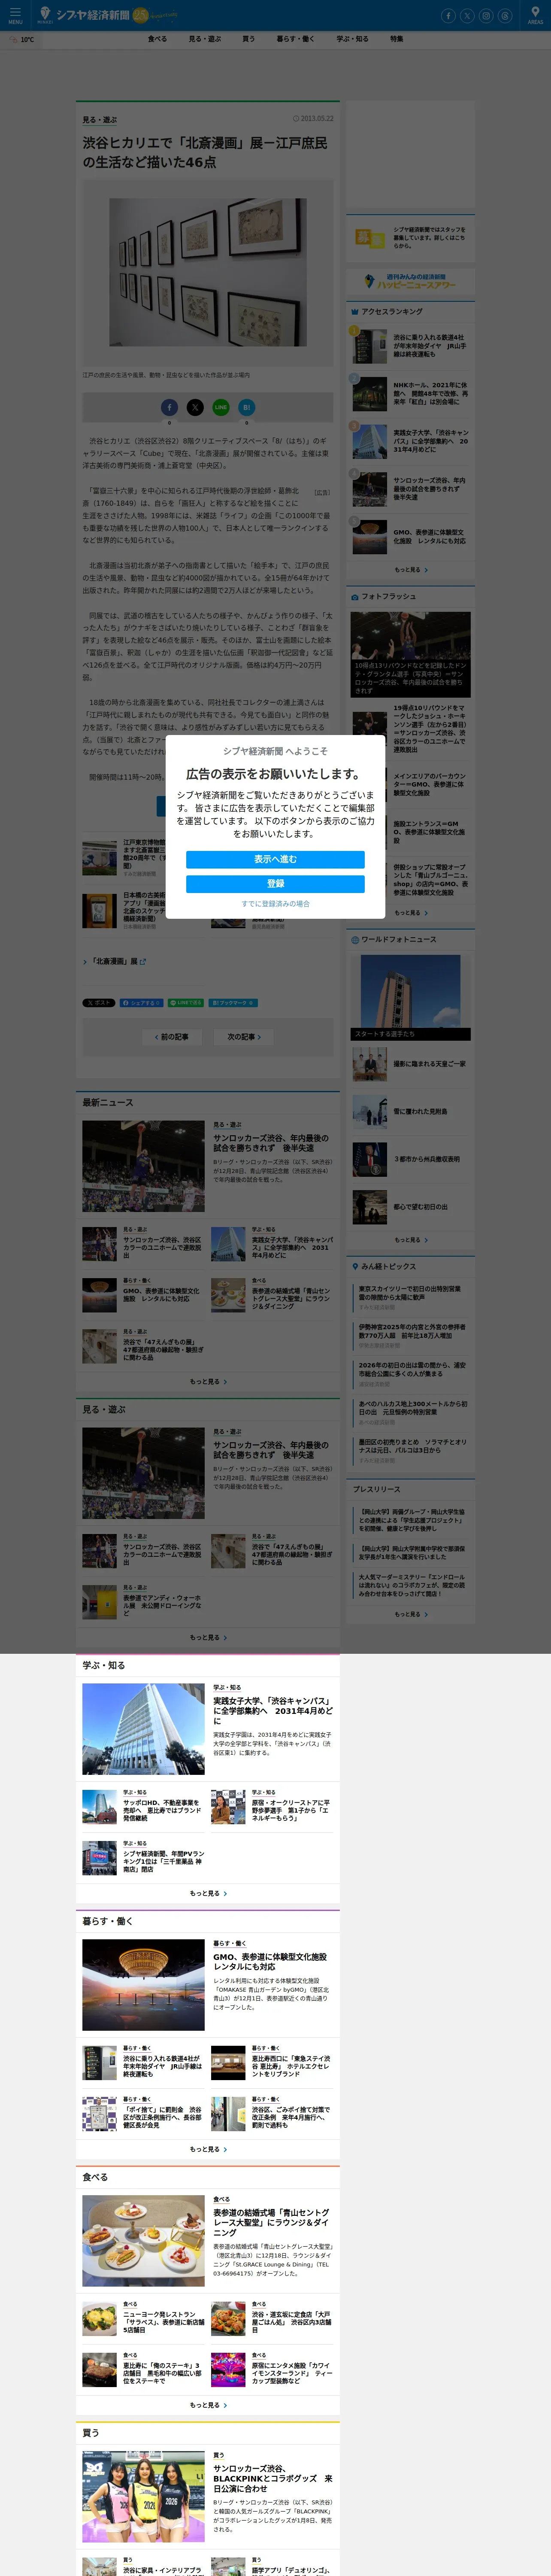Open topic 伊勢神宮2025年の内宮と外宮の参拝者数
Viewport: 551px width, 2576px height.
point(412,1331)
